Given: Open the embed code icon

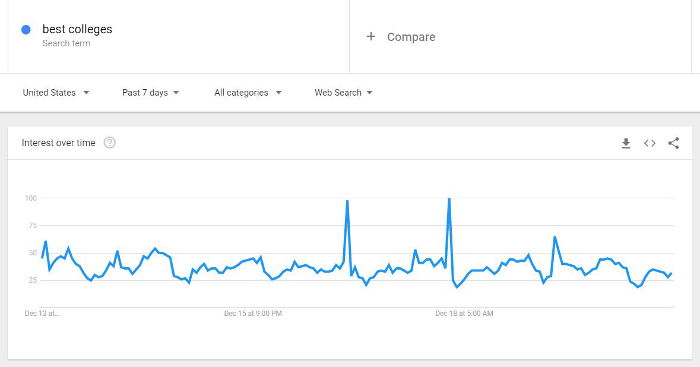Looking at the screenshot, I should [x=650, y=143].
